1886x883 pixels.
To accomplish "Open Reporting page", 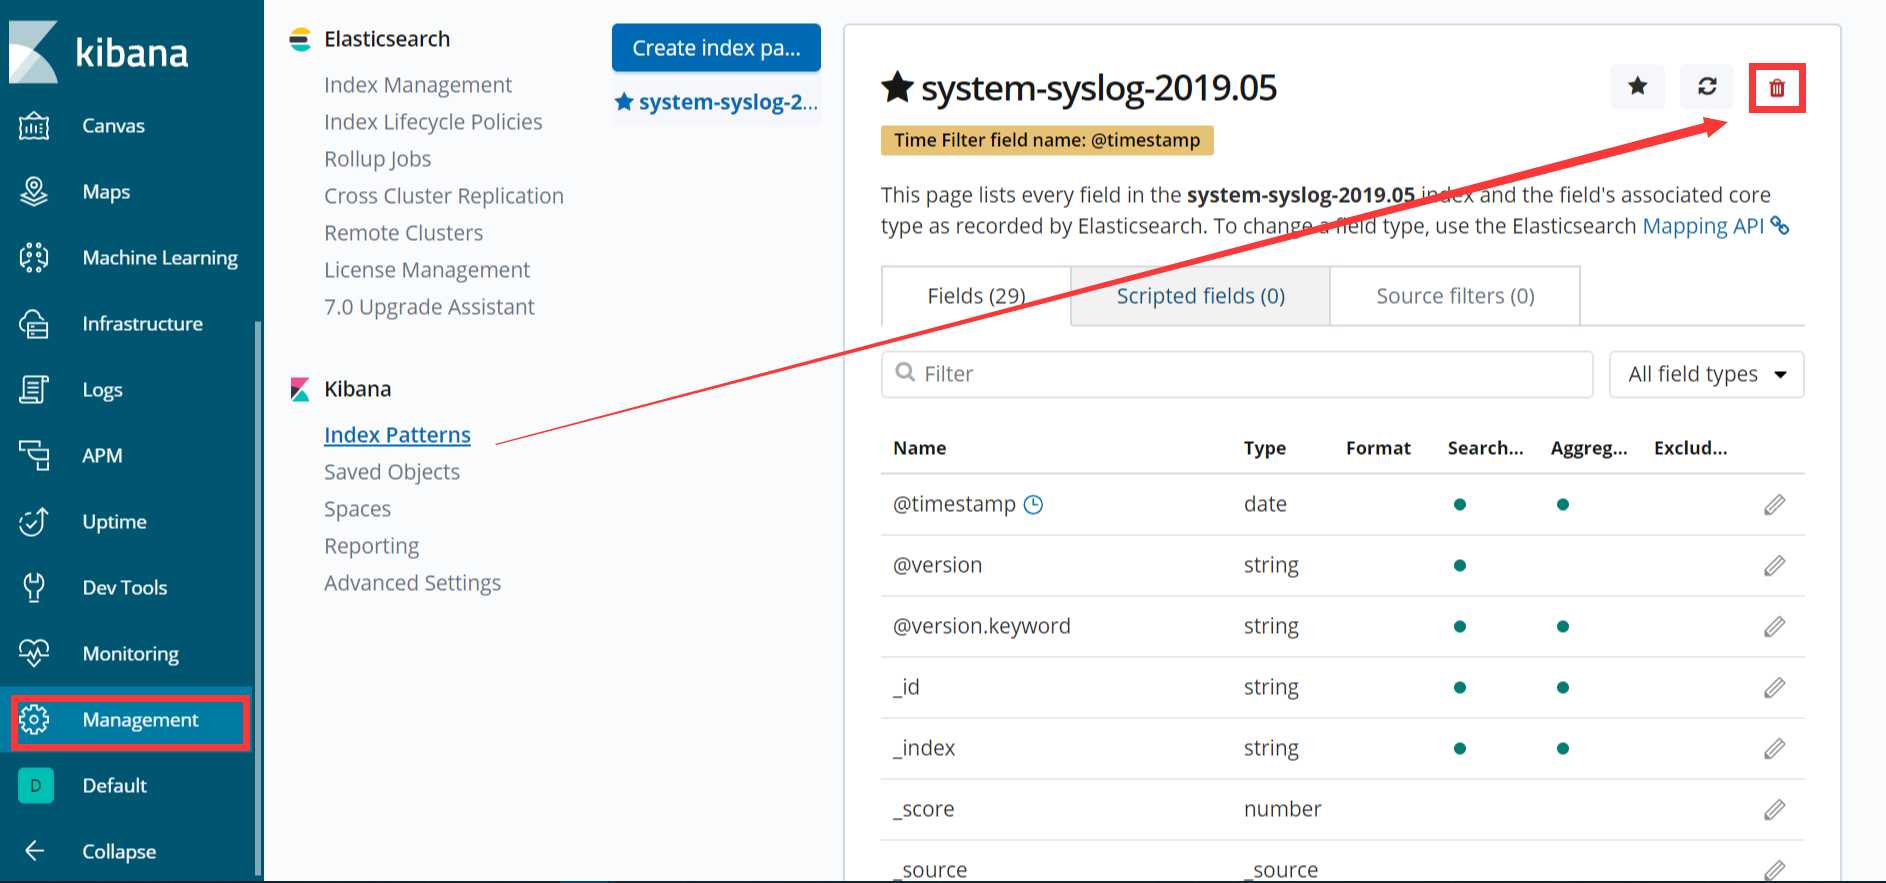I will pyautogui.click(x=371, y=546).
